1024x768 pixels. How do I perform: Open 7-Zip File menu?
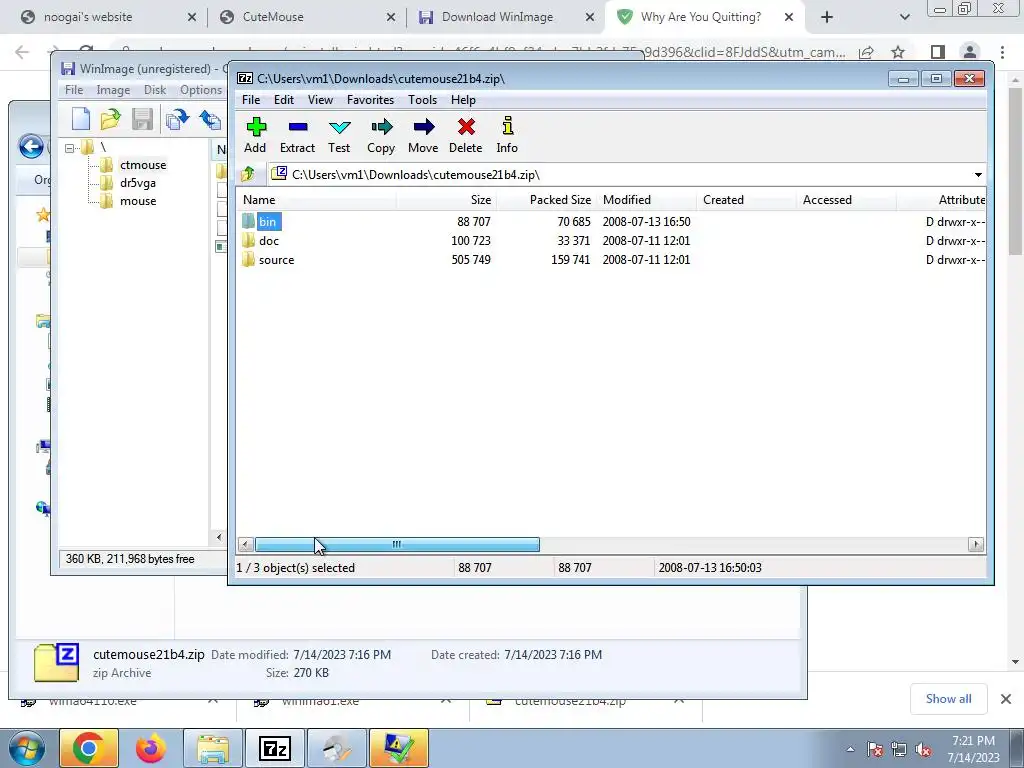pyautogui.click(x=251, y=100)
